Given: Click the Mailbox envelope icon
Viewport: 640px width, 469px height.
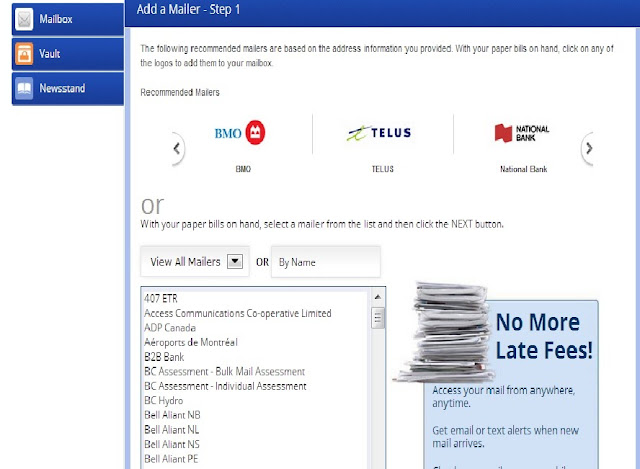Looking at the screenshot, I should [x=24, y=19].
